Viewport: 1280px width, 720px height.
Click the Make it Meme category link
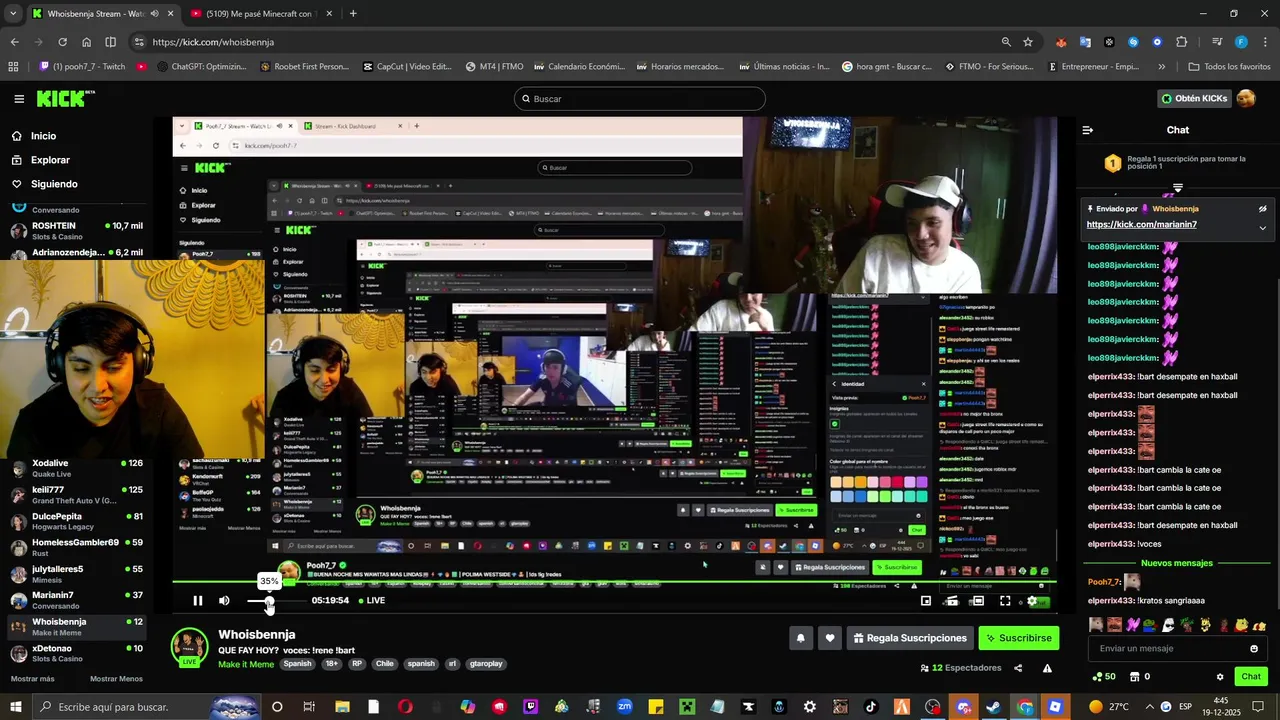246,664
